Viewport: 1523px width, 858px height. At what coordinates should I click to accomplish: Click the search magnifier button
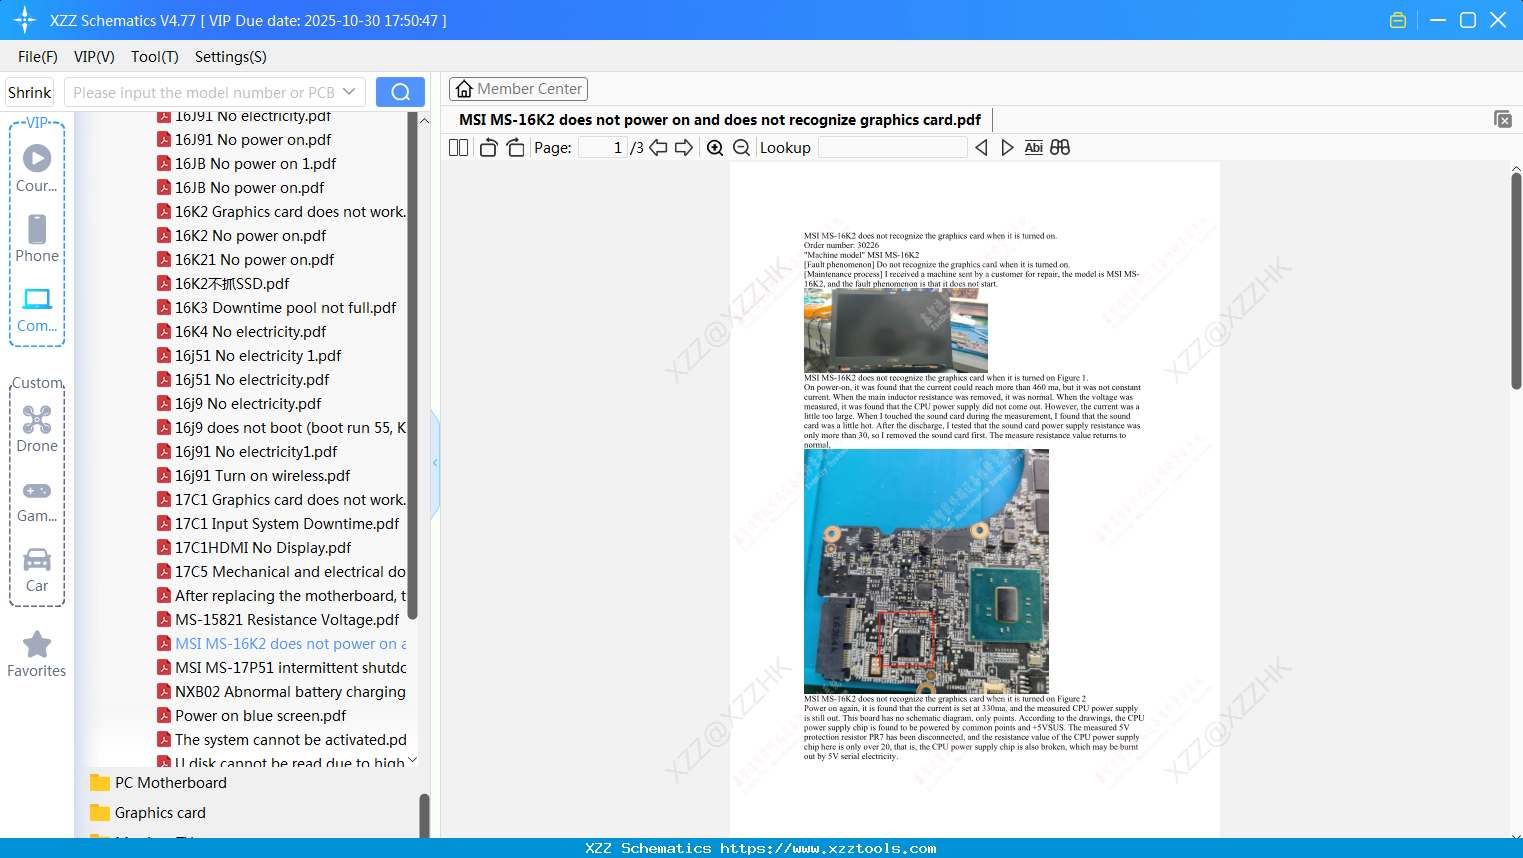(400, 92)
